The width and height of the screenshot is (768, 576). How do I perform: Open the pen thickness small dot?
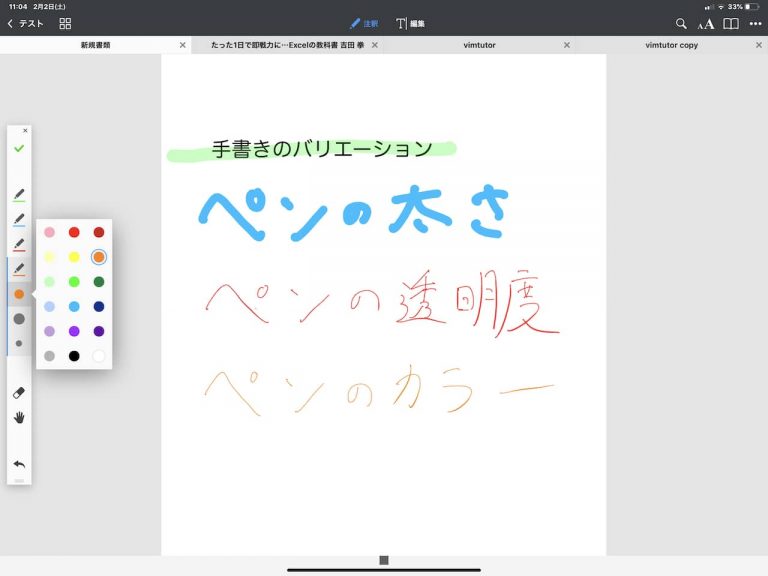coord(19,343)
